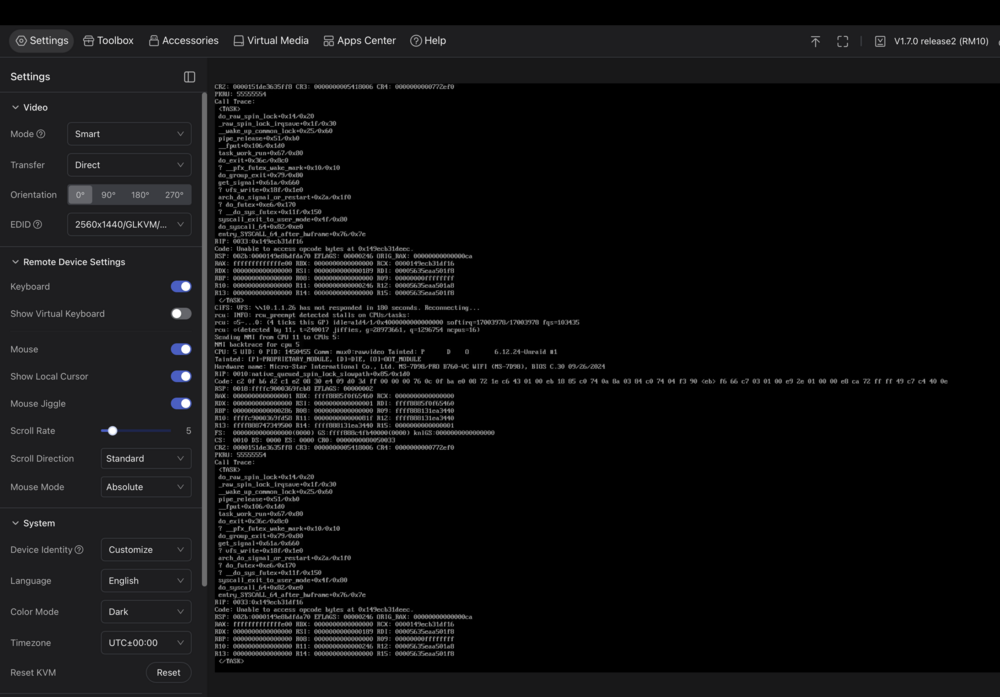
Task: Open the Mode dropdown set to Smart
Action: [129, 134]
